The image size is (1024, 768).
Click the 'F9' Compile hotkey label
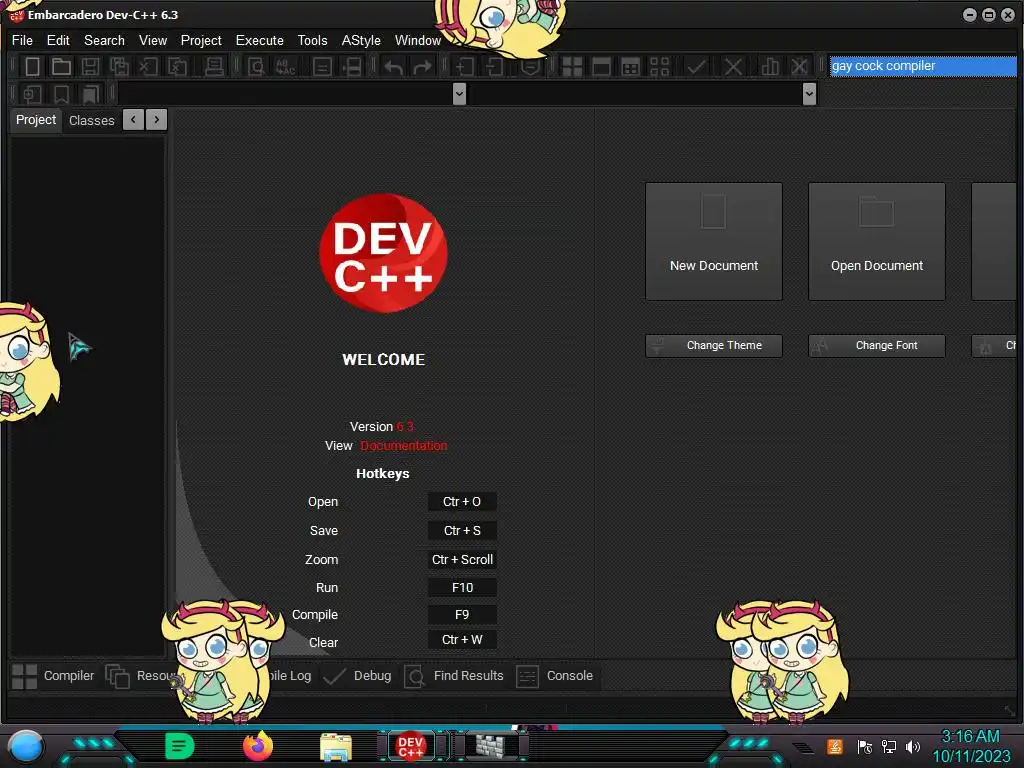coord(462,615)
